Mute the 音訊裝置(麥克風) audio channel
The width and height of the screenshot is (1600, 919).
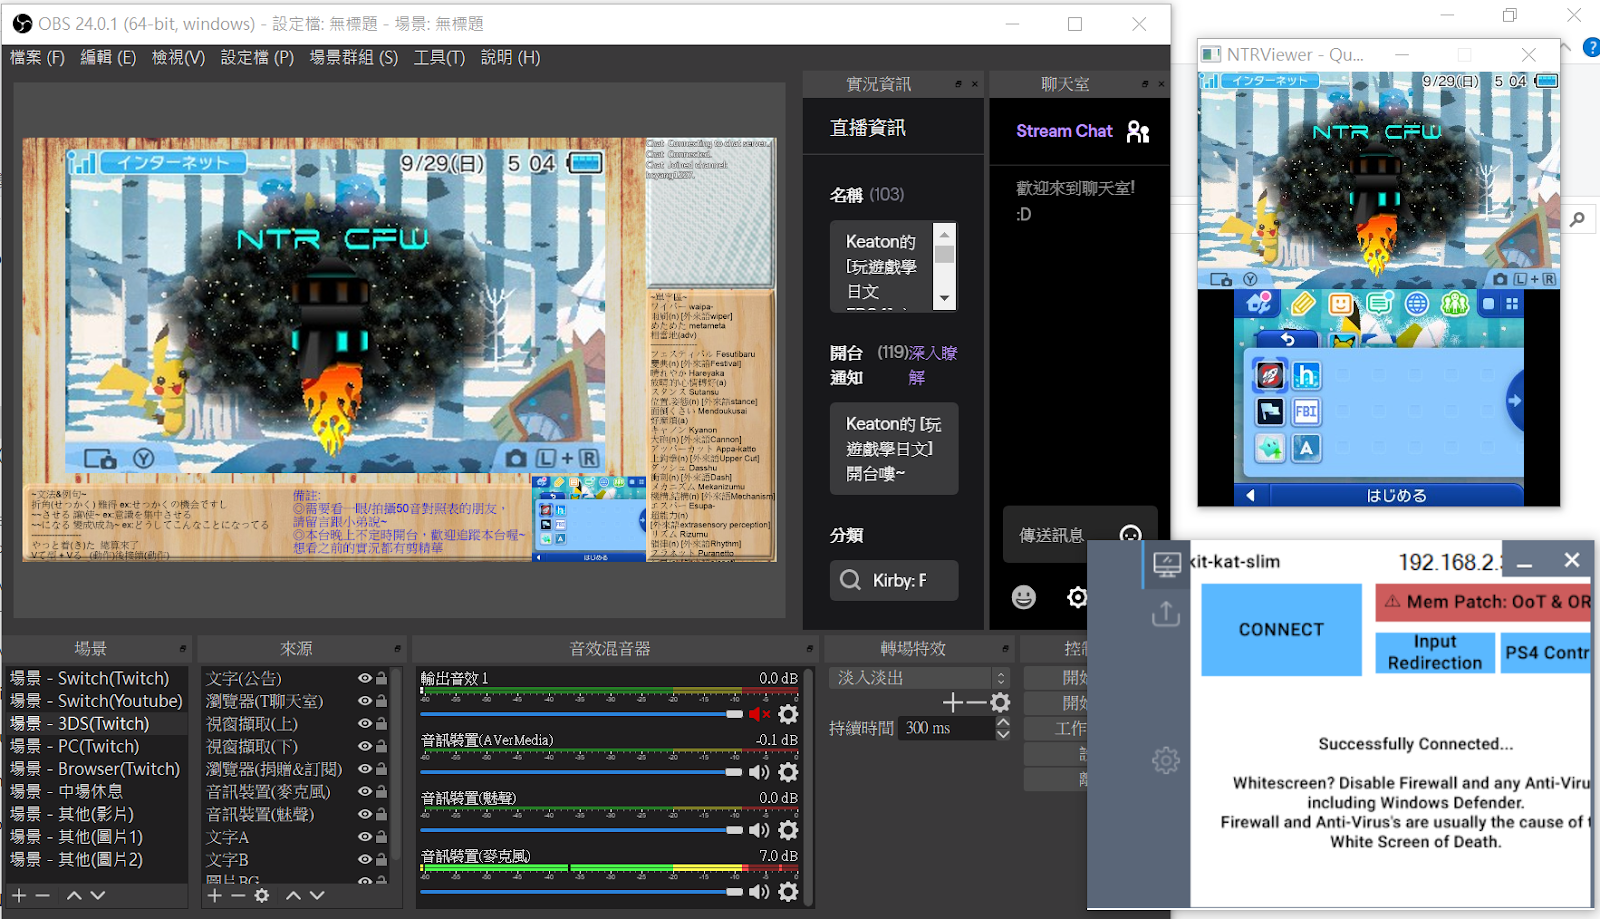coord(760,891)
